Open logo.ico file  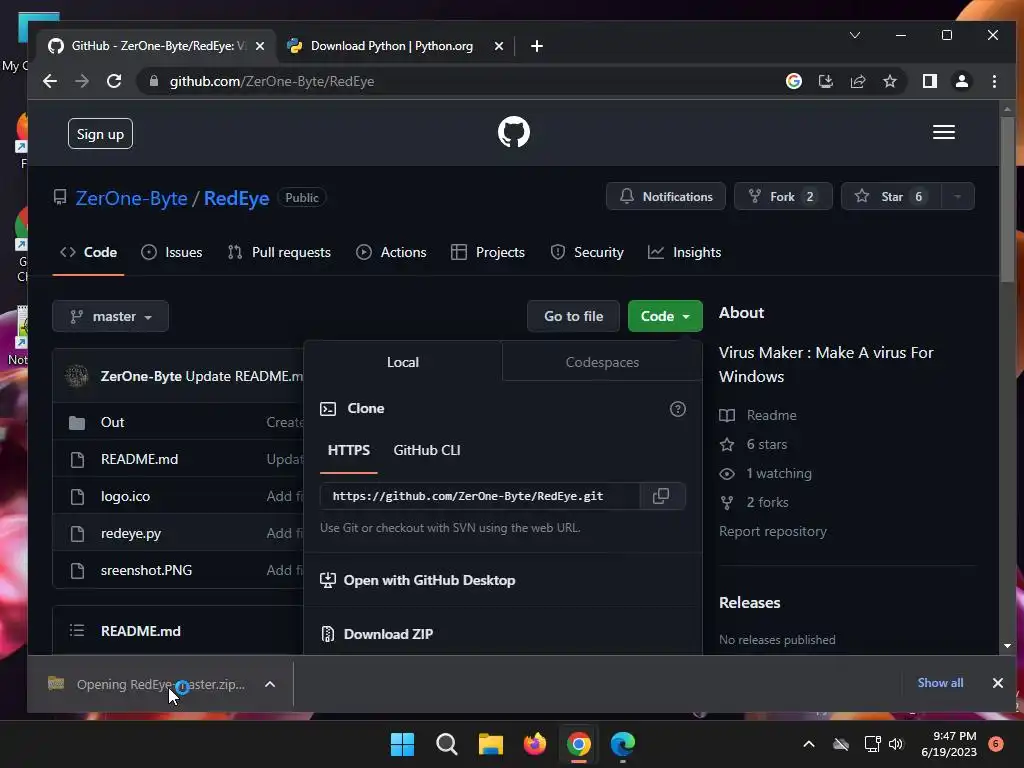pos(125,496)
